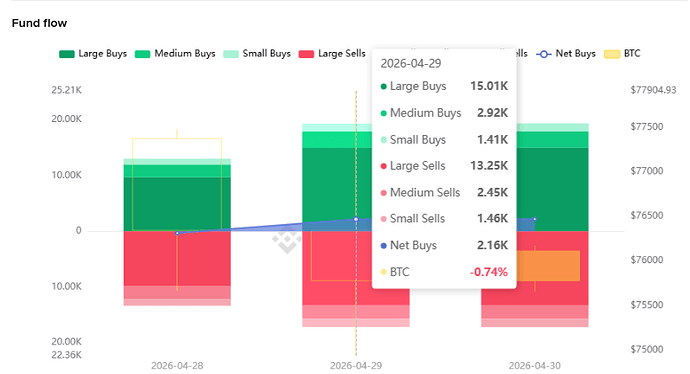Click the BTC yellow legend swatch

pyautogui.click(x=612, y=54)
